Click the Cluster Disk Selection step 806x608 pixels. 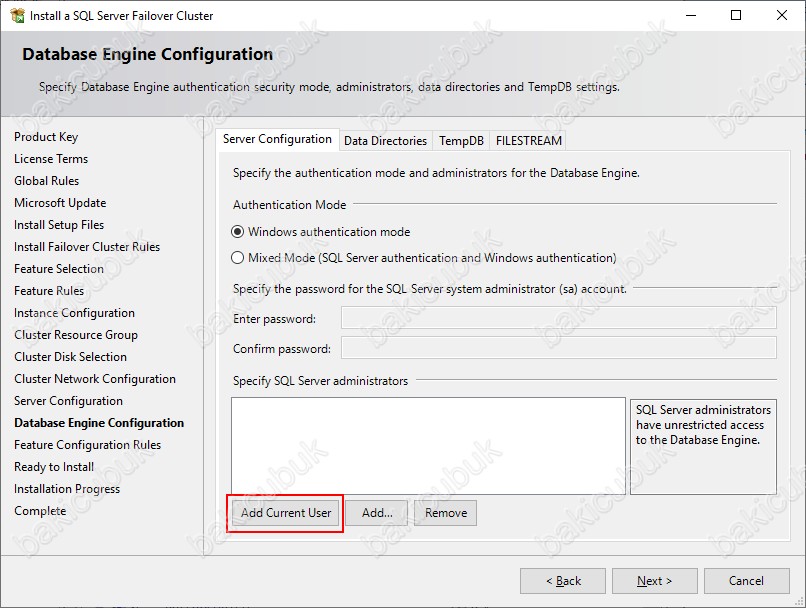[x=70, y=357]
